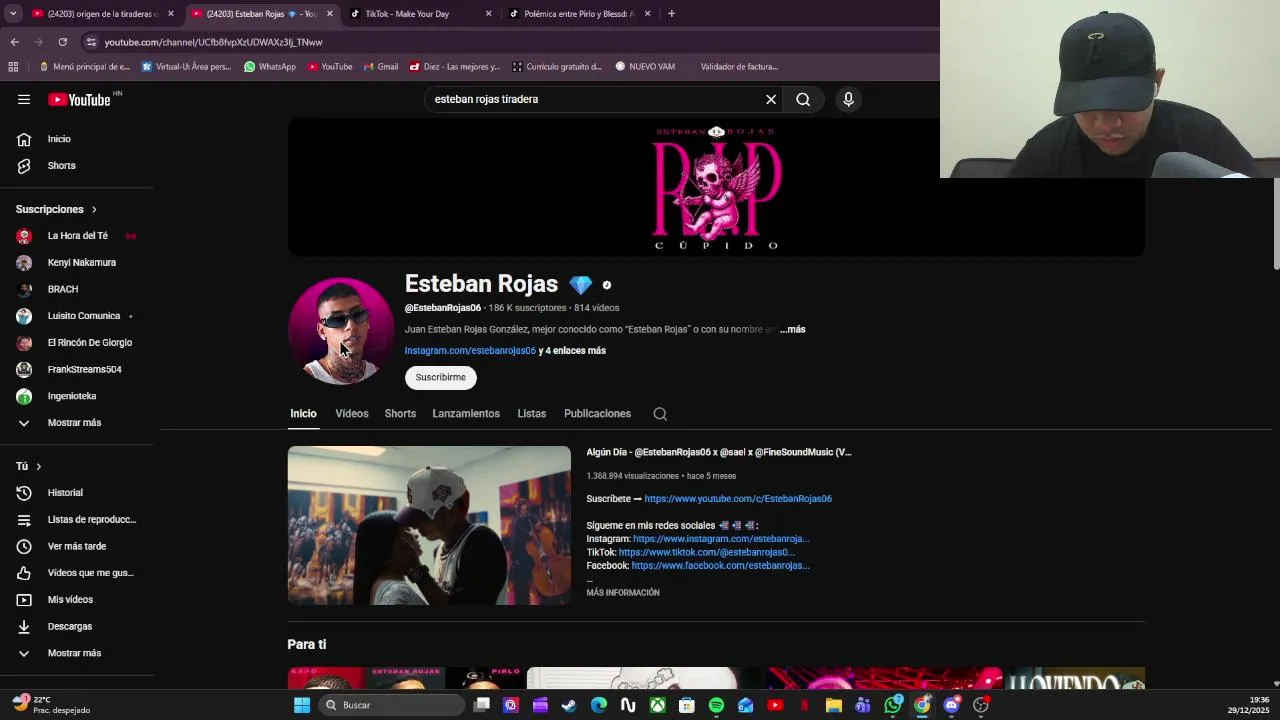Open La Hora del Té subscription
Screen dimensions: 1280x720
(77, 236)
